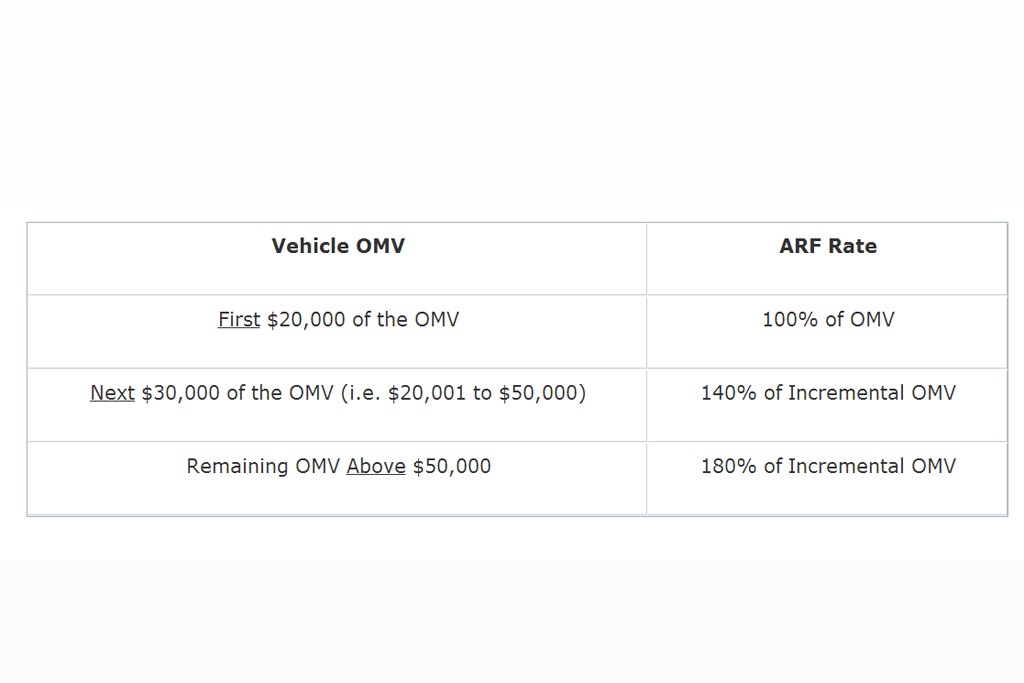Viewport: 1024px width, 683px height.
Task: Click the $20,001 value in parentheses
Action: pyautogui.click(x=427, y=392)
